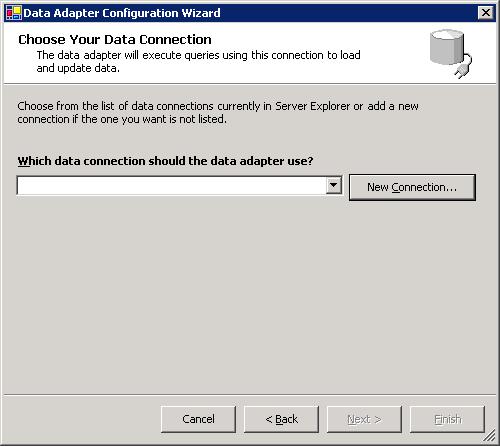Click the wizard application icon in title bar
The image size is (500, 446).
point(14,13)
